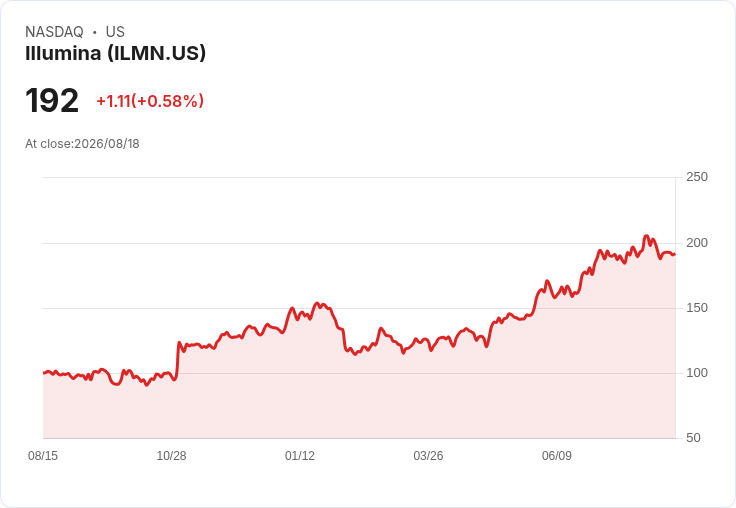Click the current price 192
The width and height of the screenshot is (736, 508).
tap(52, 100)
